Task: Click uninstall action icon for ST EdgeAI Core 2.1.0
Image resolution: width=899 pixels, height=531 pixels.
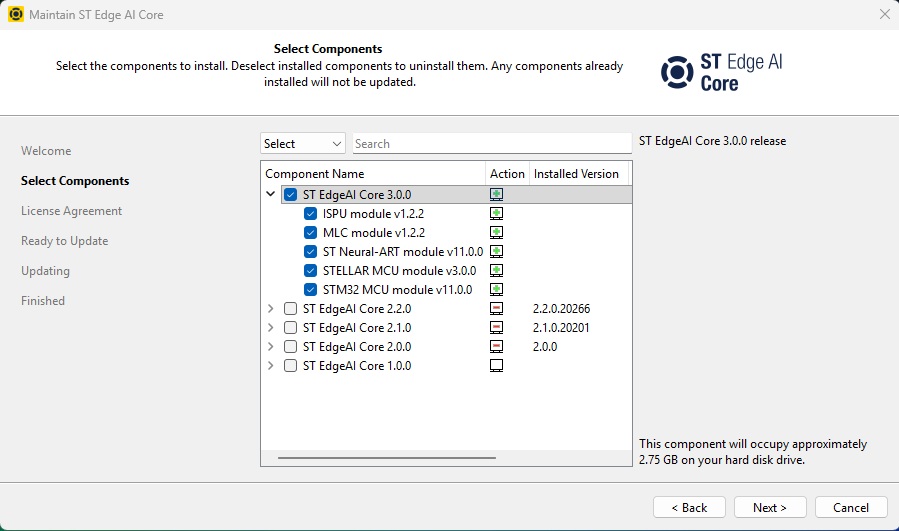Action: click(497, 327)
